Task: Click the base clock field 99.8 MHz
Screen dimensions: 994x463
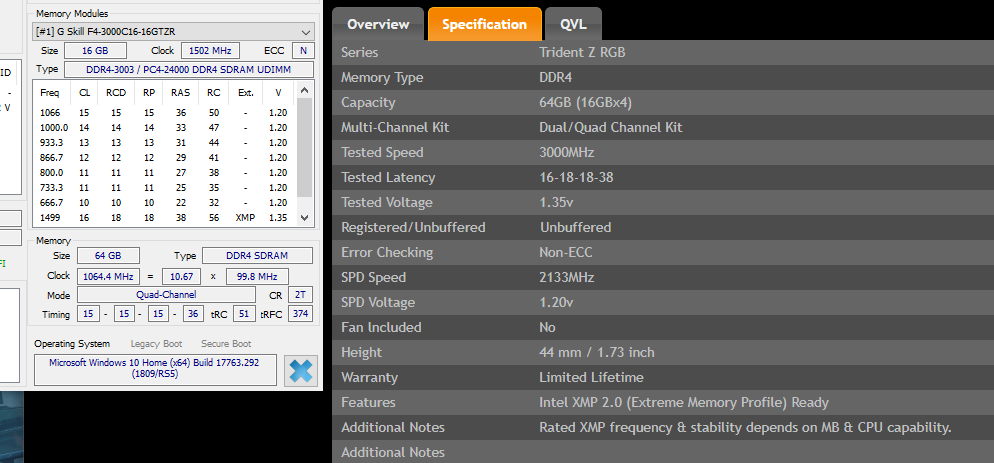Action: [x=257, y=277]
